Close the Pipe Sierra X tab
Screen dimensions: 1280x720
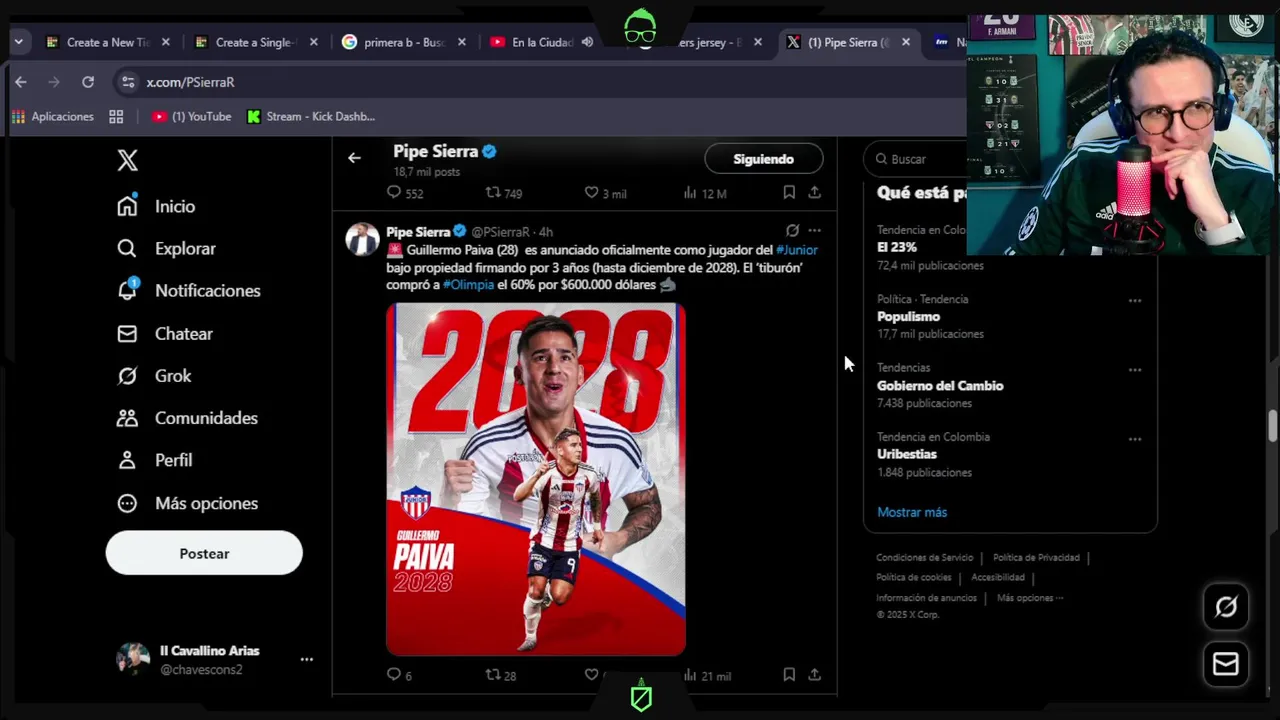[906, 42]
